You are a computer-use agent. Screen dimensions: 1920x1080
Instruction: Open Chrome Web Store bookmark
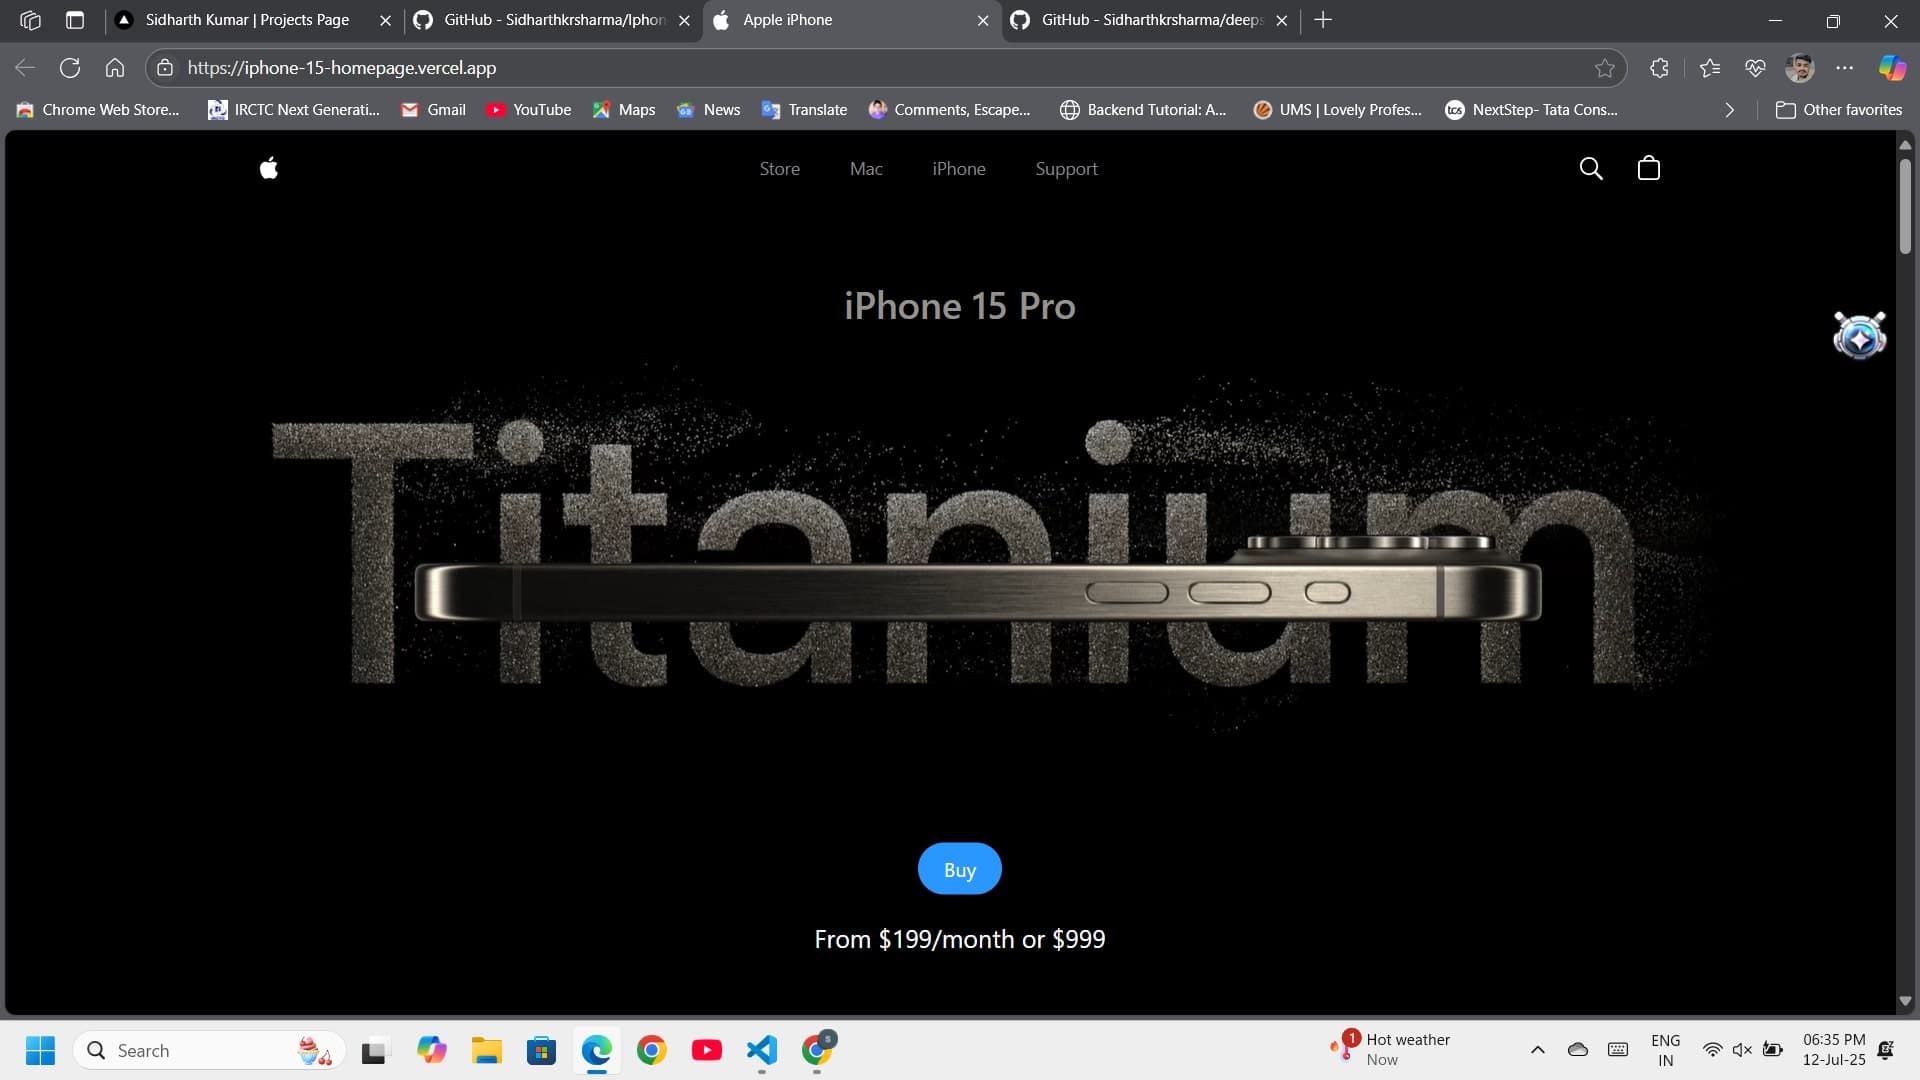click(x=98, y=110)
